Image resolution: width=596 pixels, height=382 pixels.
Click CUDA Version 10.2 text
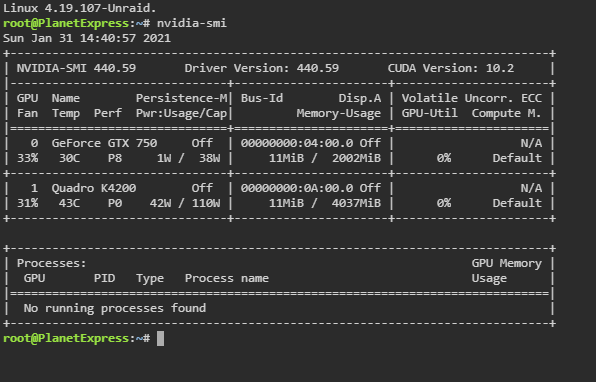[x=450, y=68]
